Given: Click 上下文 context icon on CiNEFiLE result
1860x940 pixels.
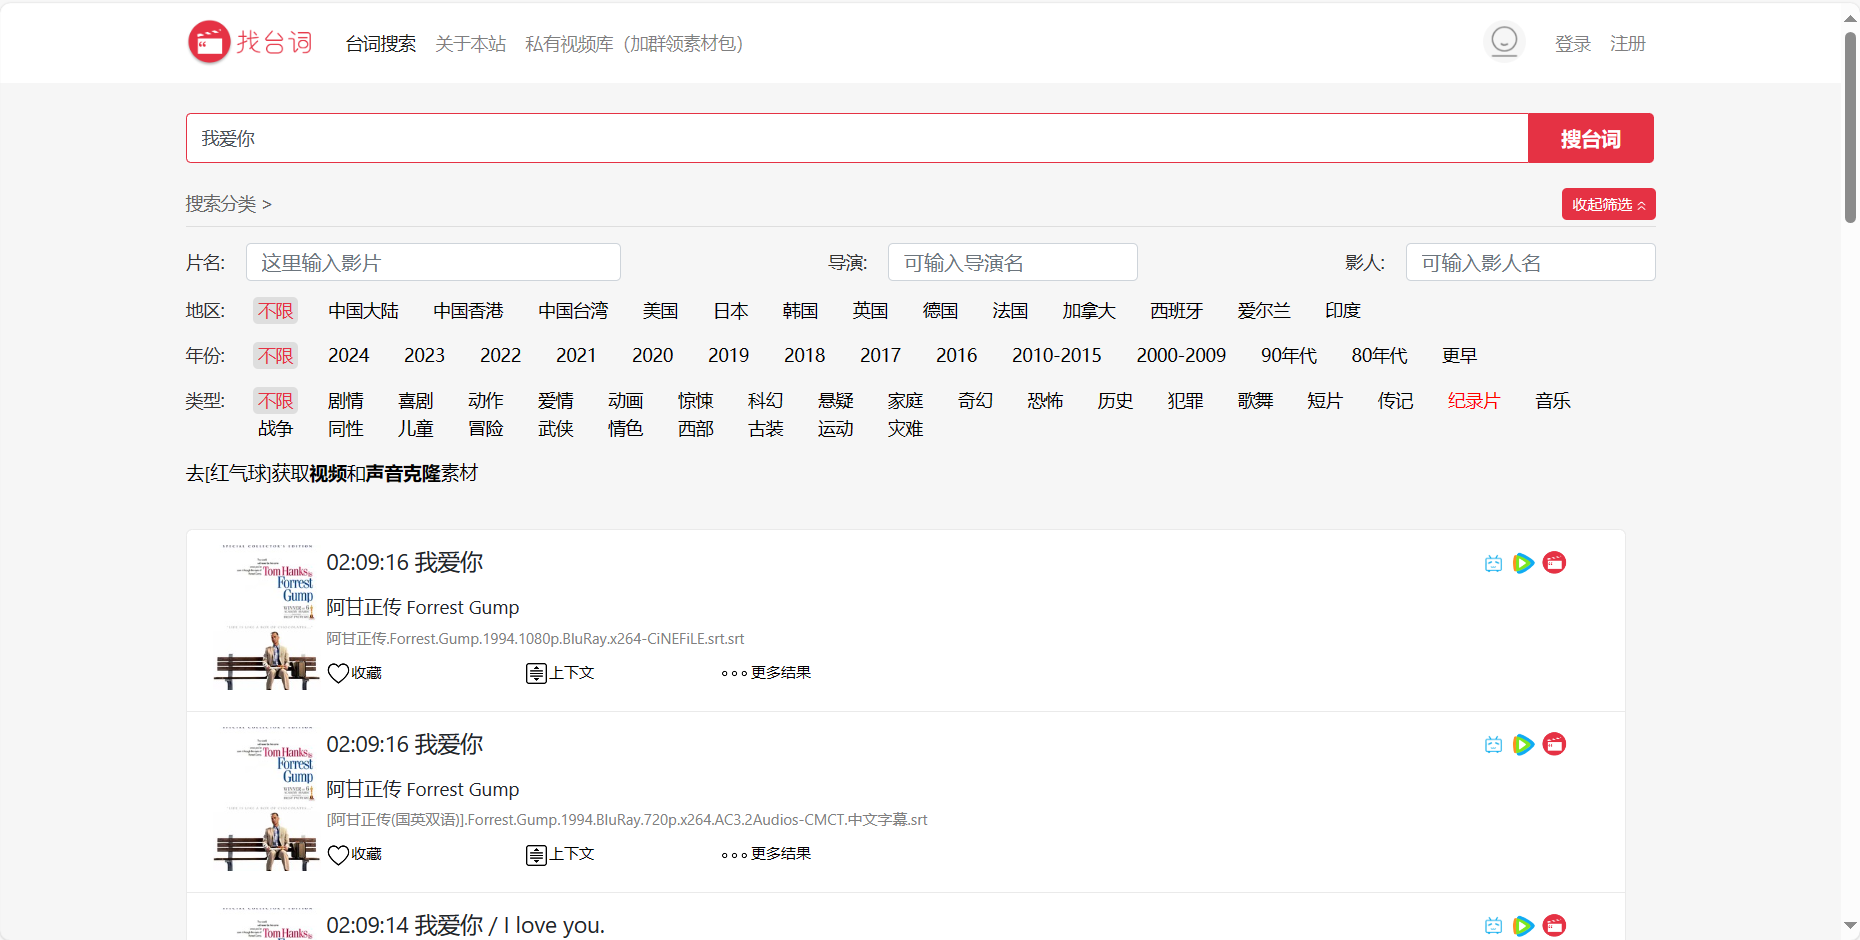Looking at the screenshot, I should 536,673.
